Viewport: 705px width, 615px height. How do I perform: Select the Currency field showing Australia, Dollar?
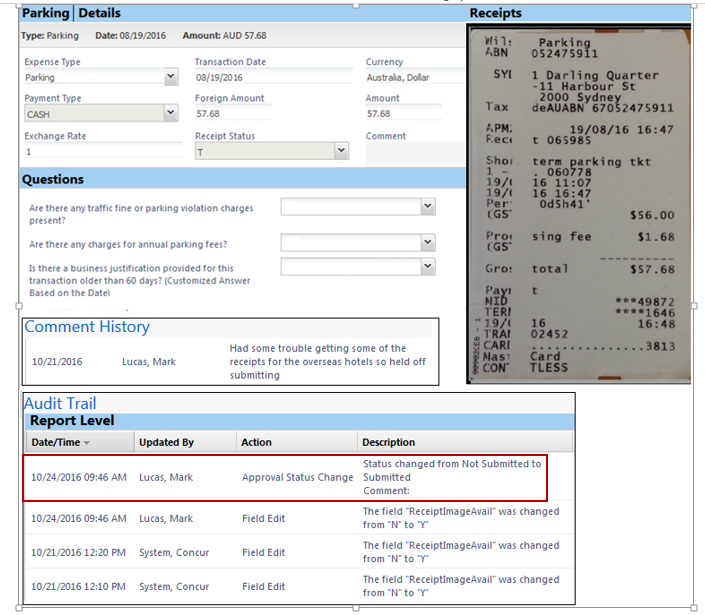point(412,77)
